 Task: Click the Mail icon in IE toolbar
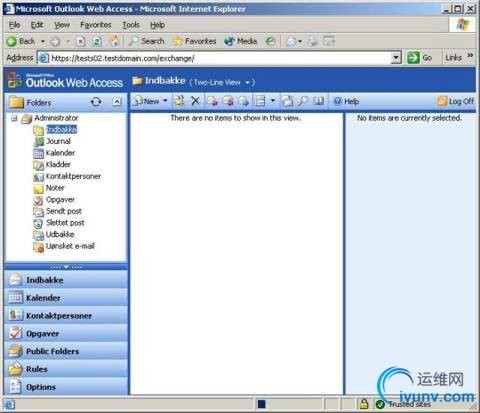coord(292,41)
